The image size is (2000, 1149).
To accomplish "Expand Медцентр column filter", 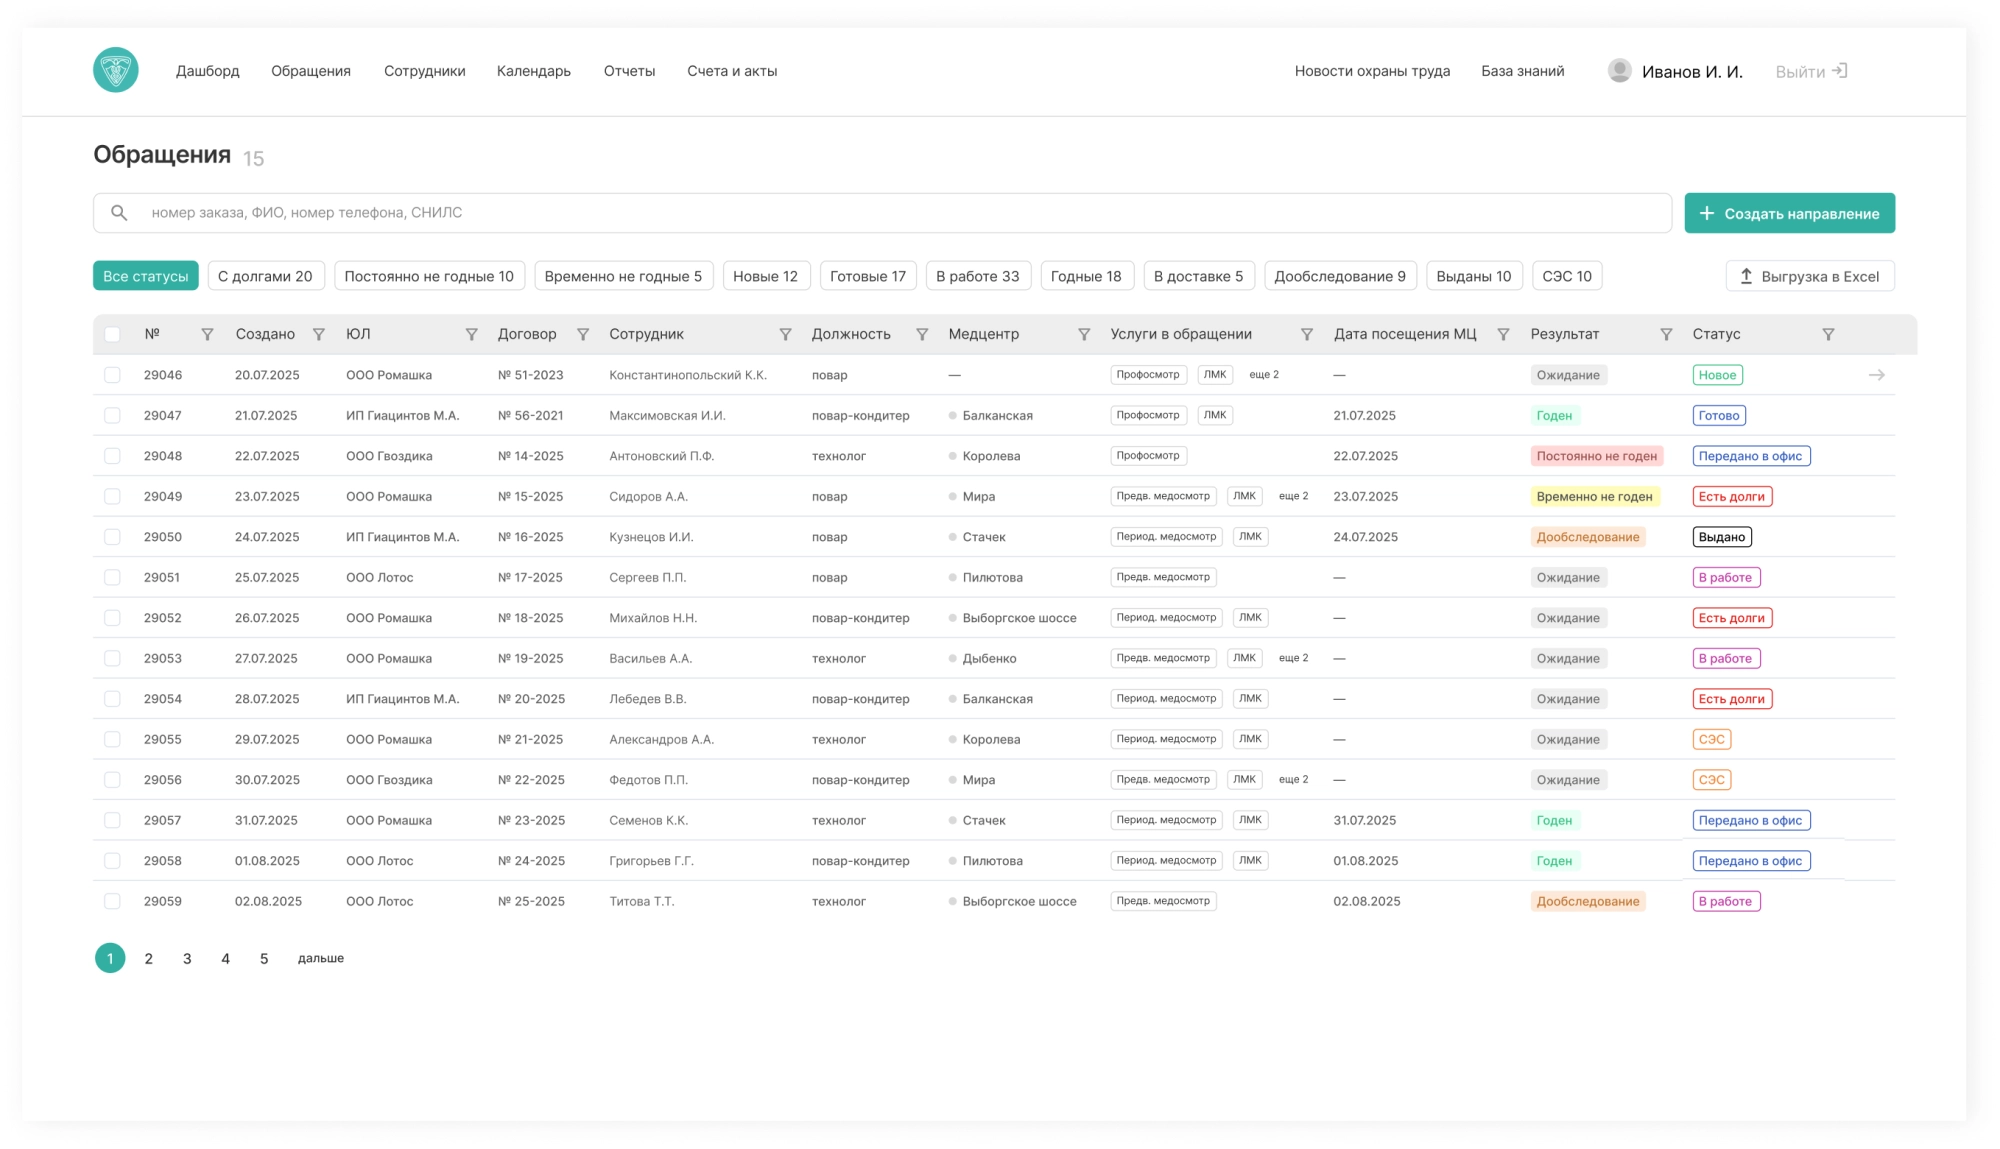I will click(1084, 335).
